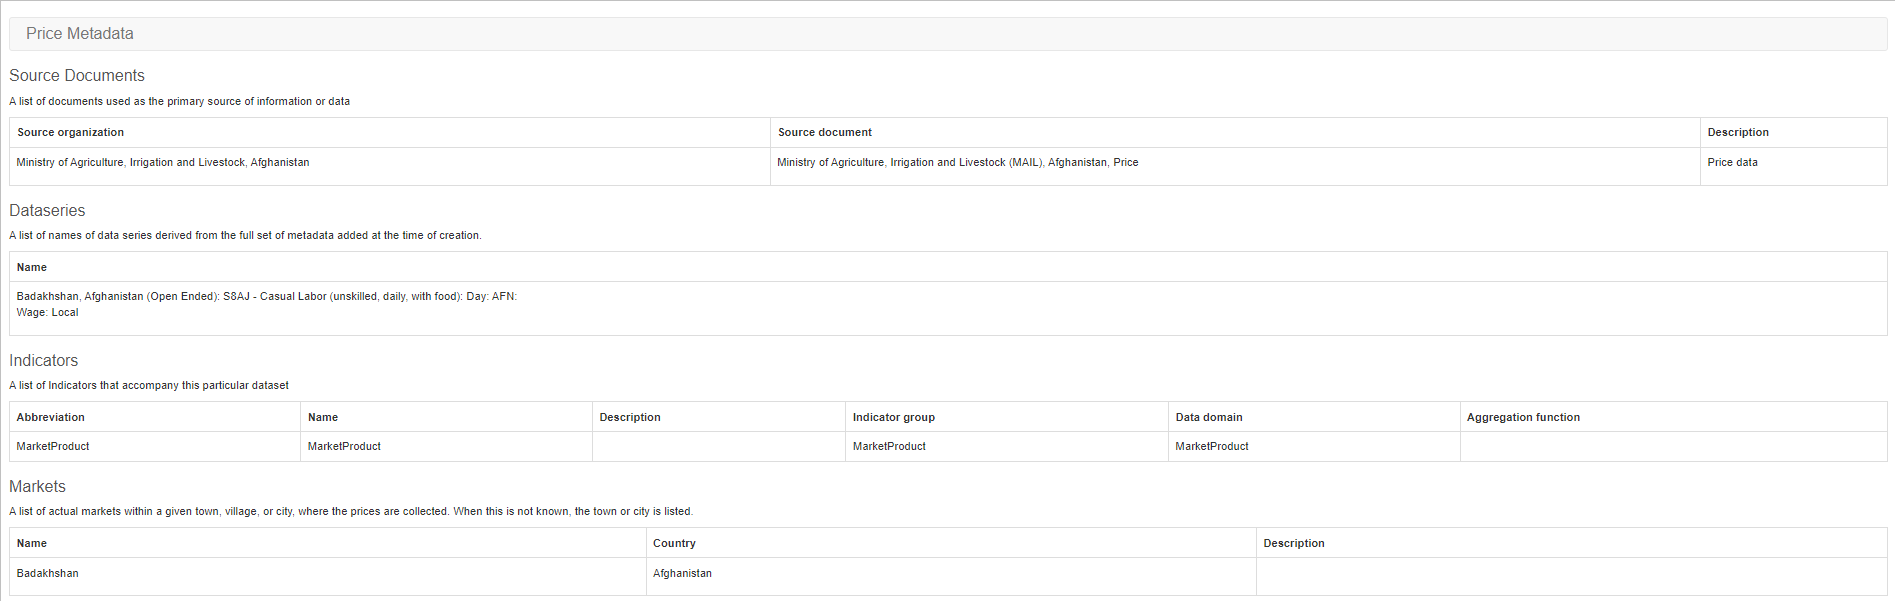Click the Markets section heading
Image resolution: width=1895 pixels, height=601 pixels.
tap(37, 486)
